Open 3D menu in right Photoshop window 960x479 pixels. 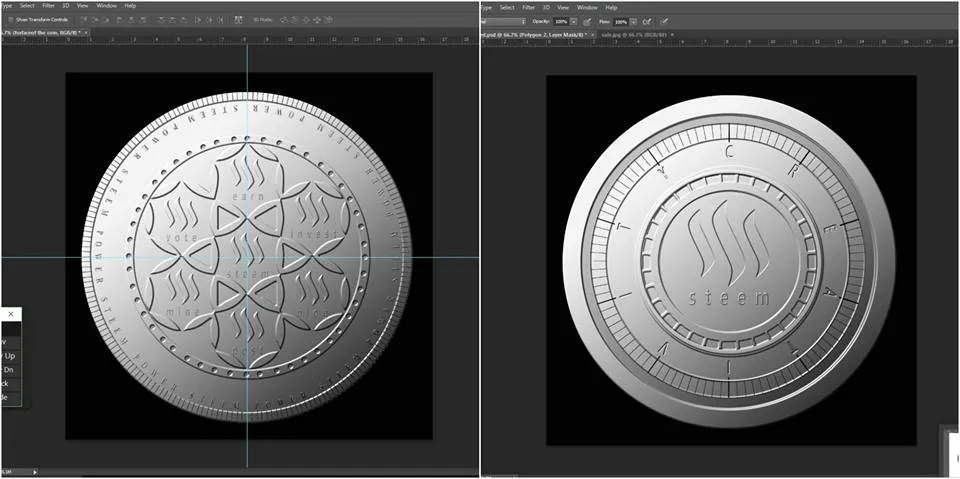click(x=546, y=7)
